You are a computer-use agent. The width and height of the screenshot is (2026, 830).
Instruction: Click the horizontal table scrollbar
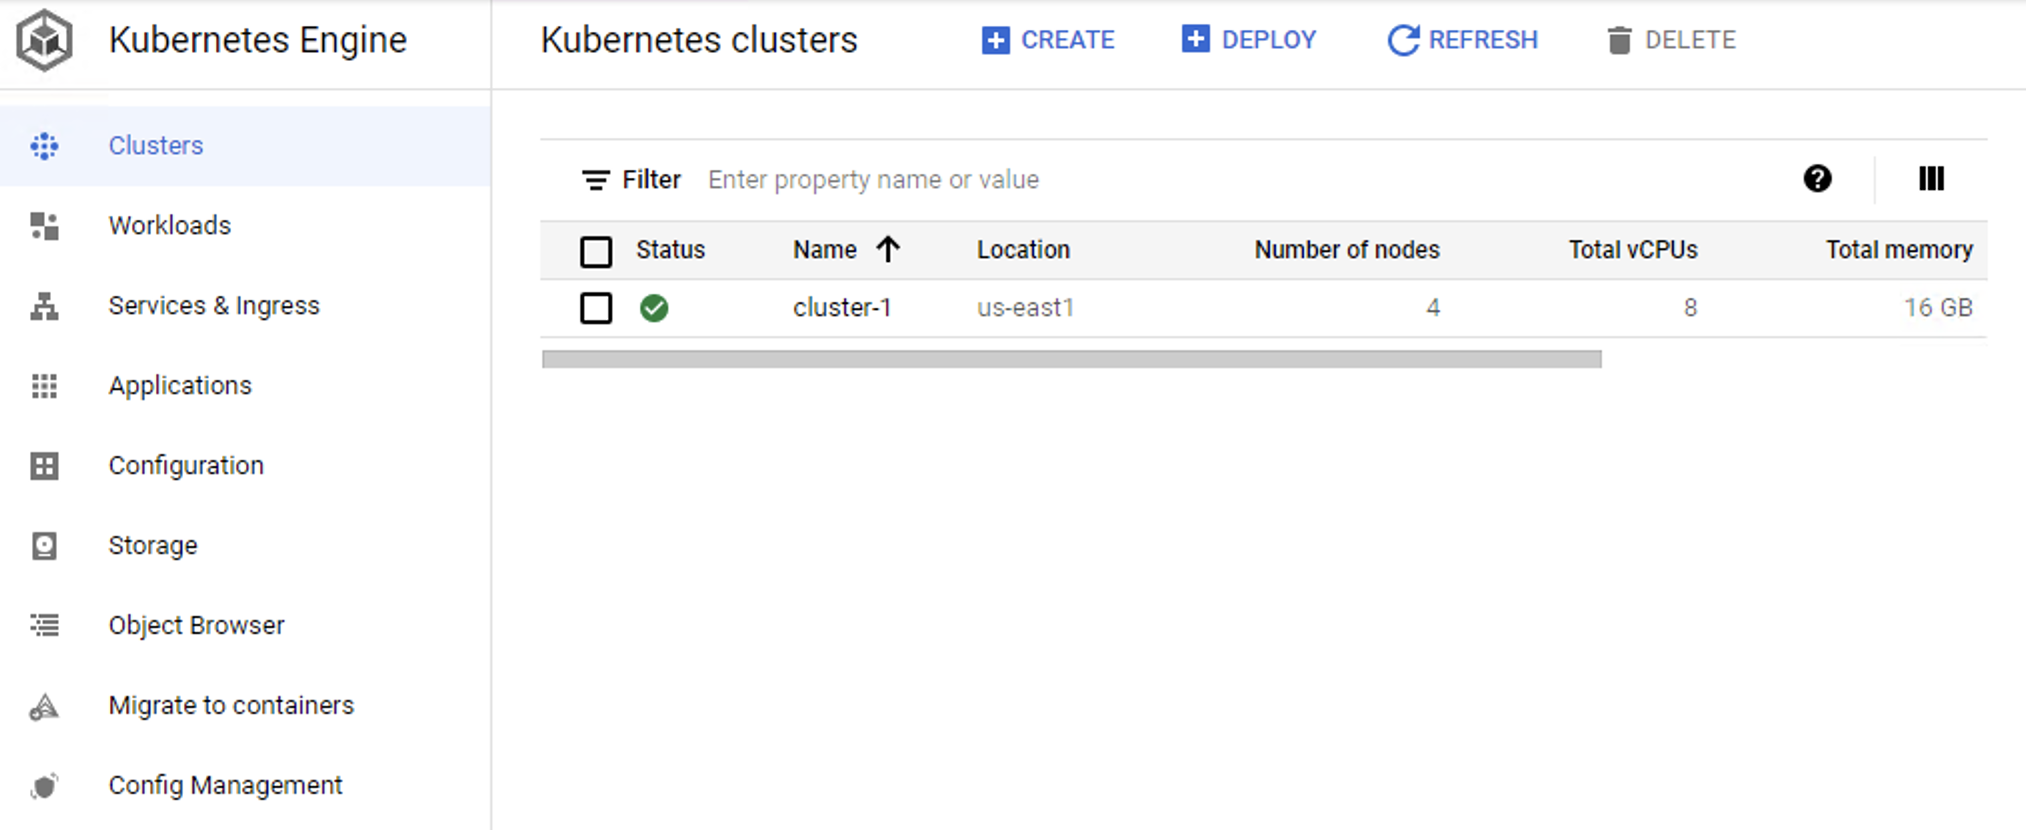tap(1071, 359)
